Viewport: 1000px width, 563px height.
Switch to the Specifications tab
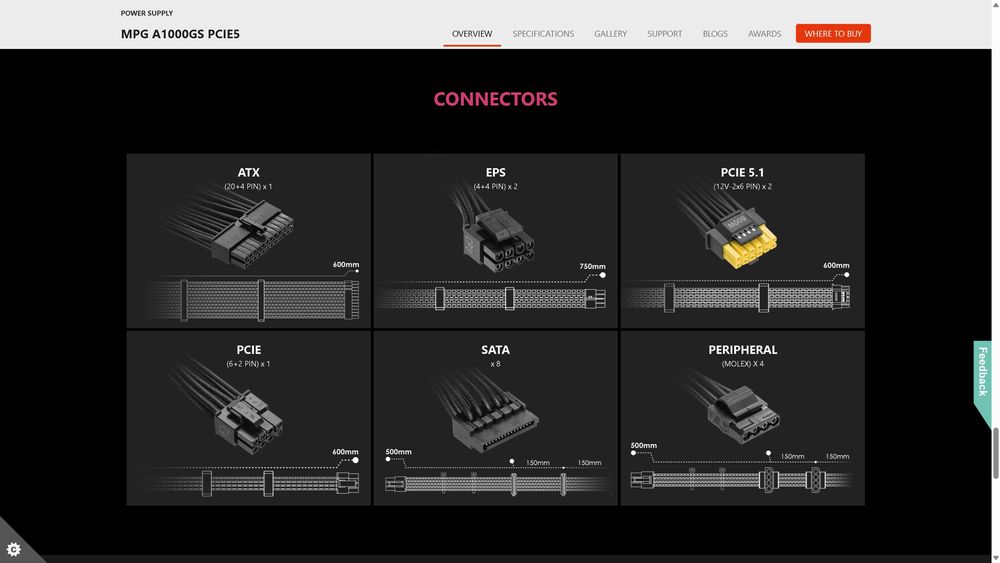click(x=543, y=34)
